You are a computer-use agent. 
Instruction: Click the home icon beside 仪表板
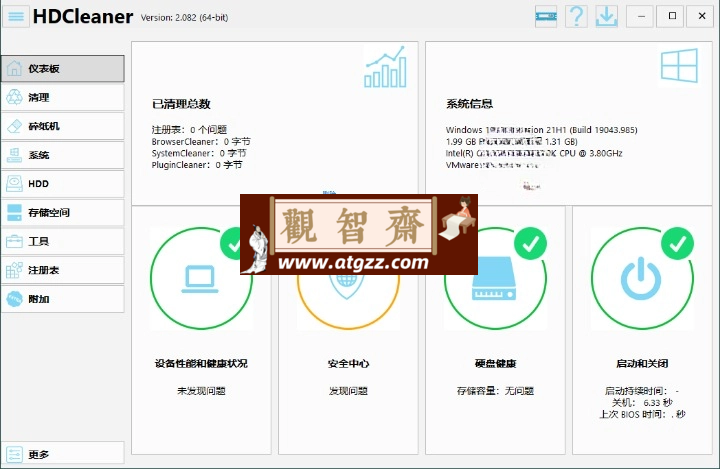tap(14, 68)
